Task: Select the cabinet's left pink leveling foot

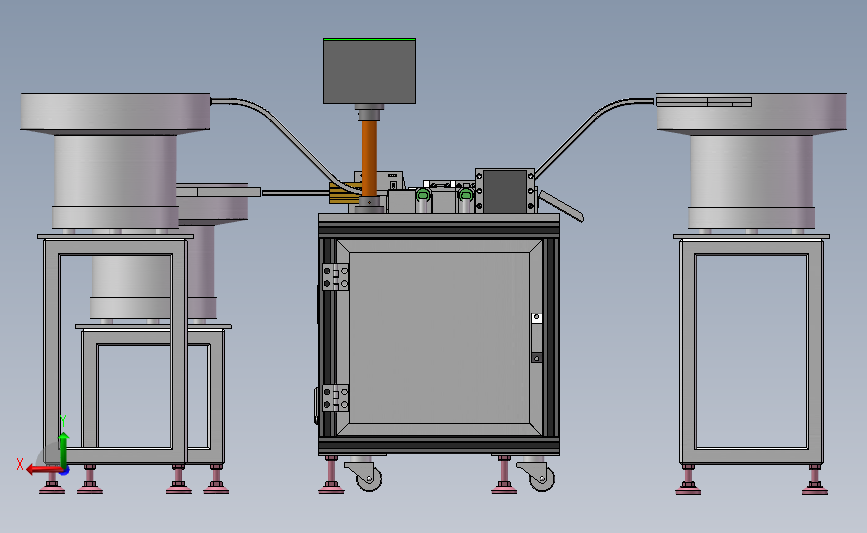Action: [331, 475]
